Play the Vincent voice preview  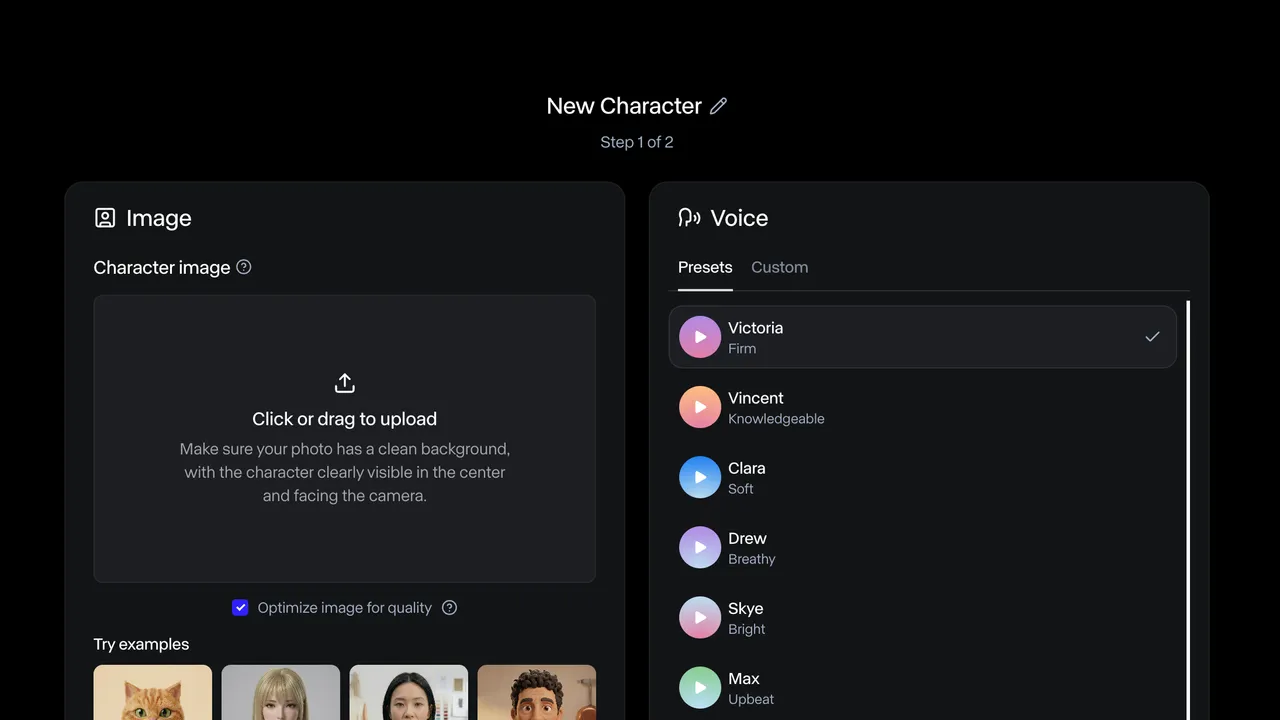tap(700, 407)
